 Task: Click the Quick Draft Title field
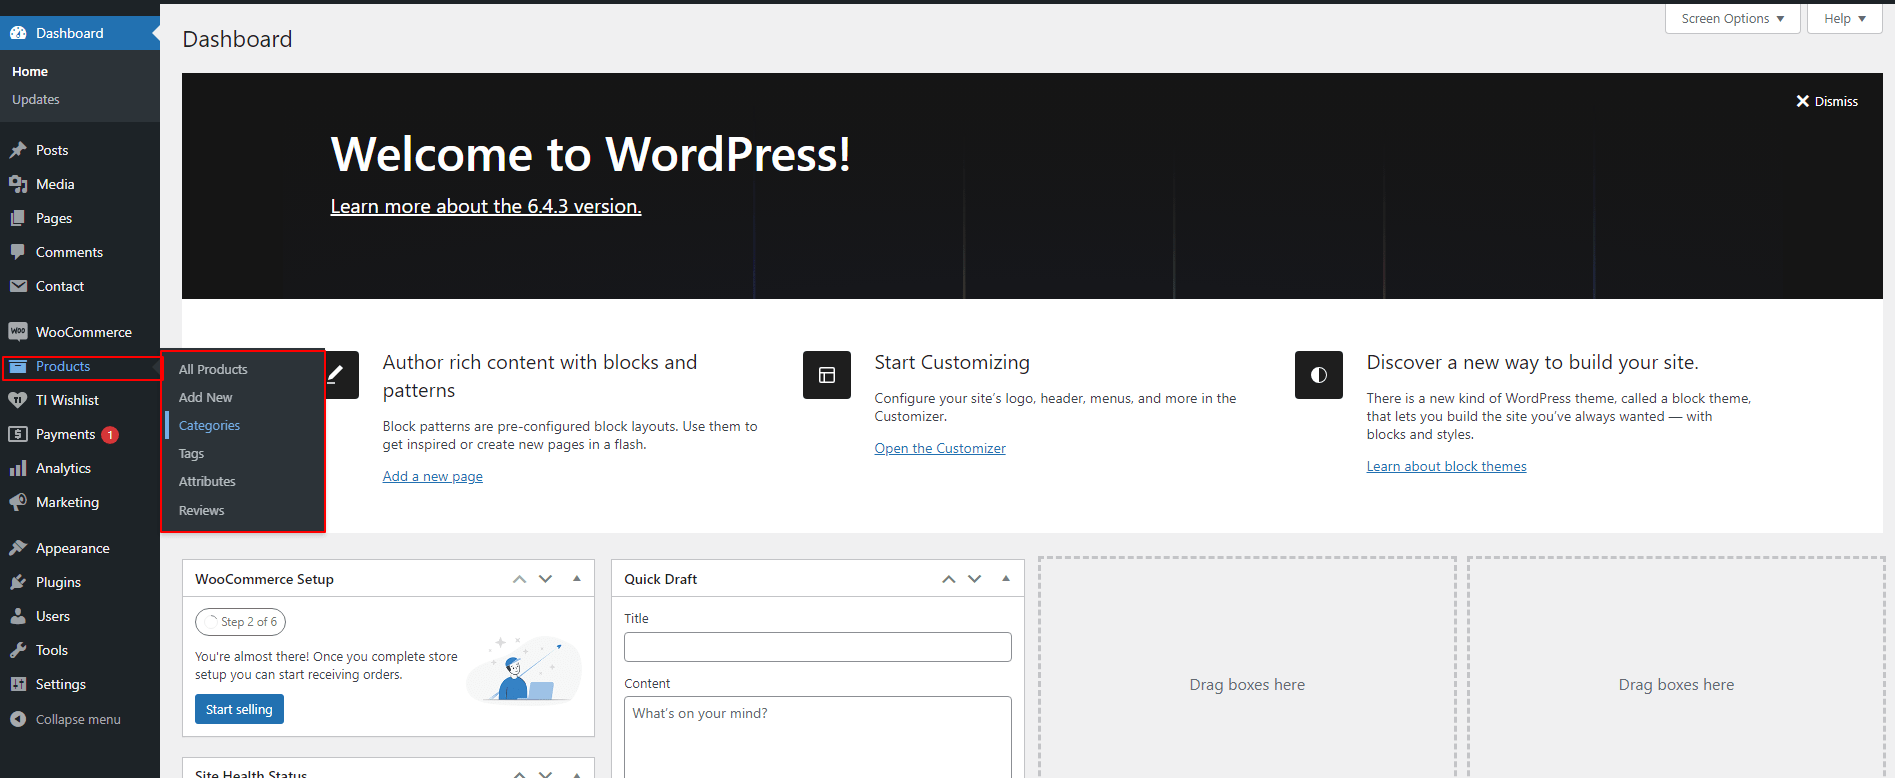click(x=818, y=647)
